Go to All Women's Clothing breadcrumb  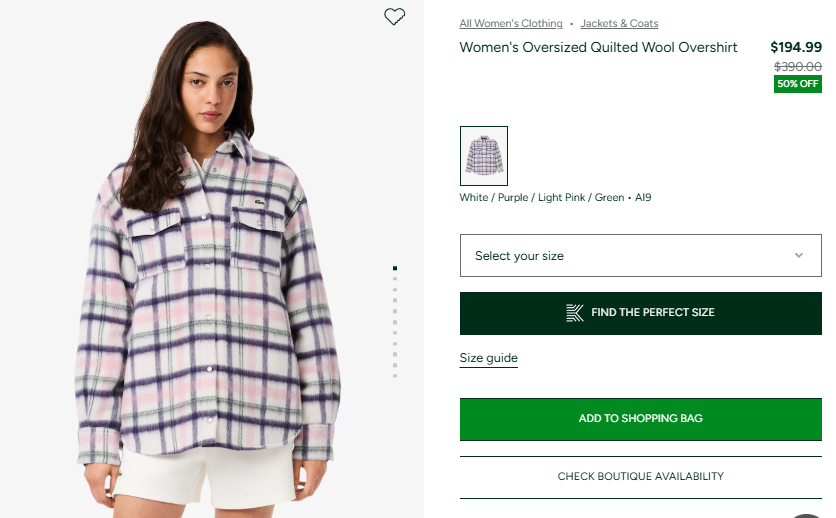pyautogui.click(x=511, y=23)
